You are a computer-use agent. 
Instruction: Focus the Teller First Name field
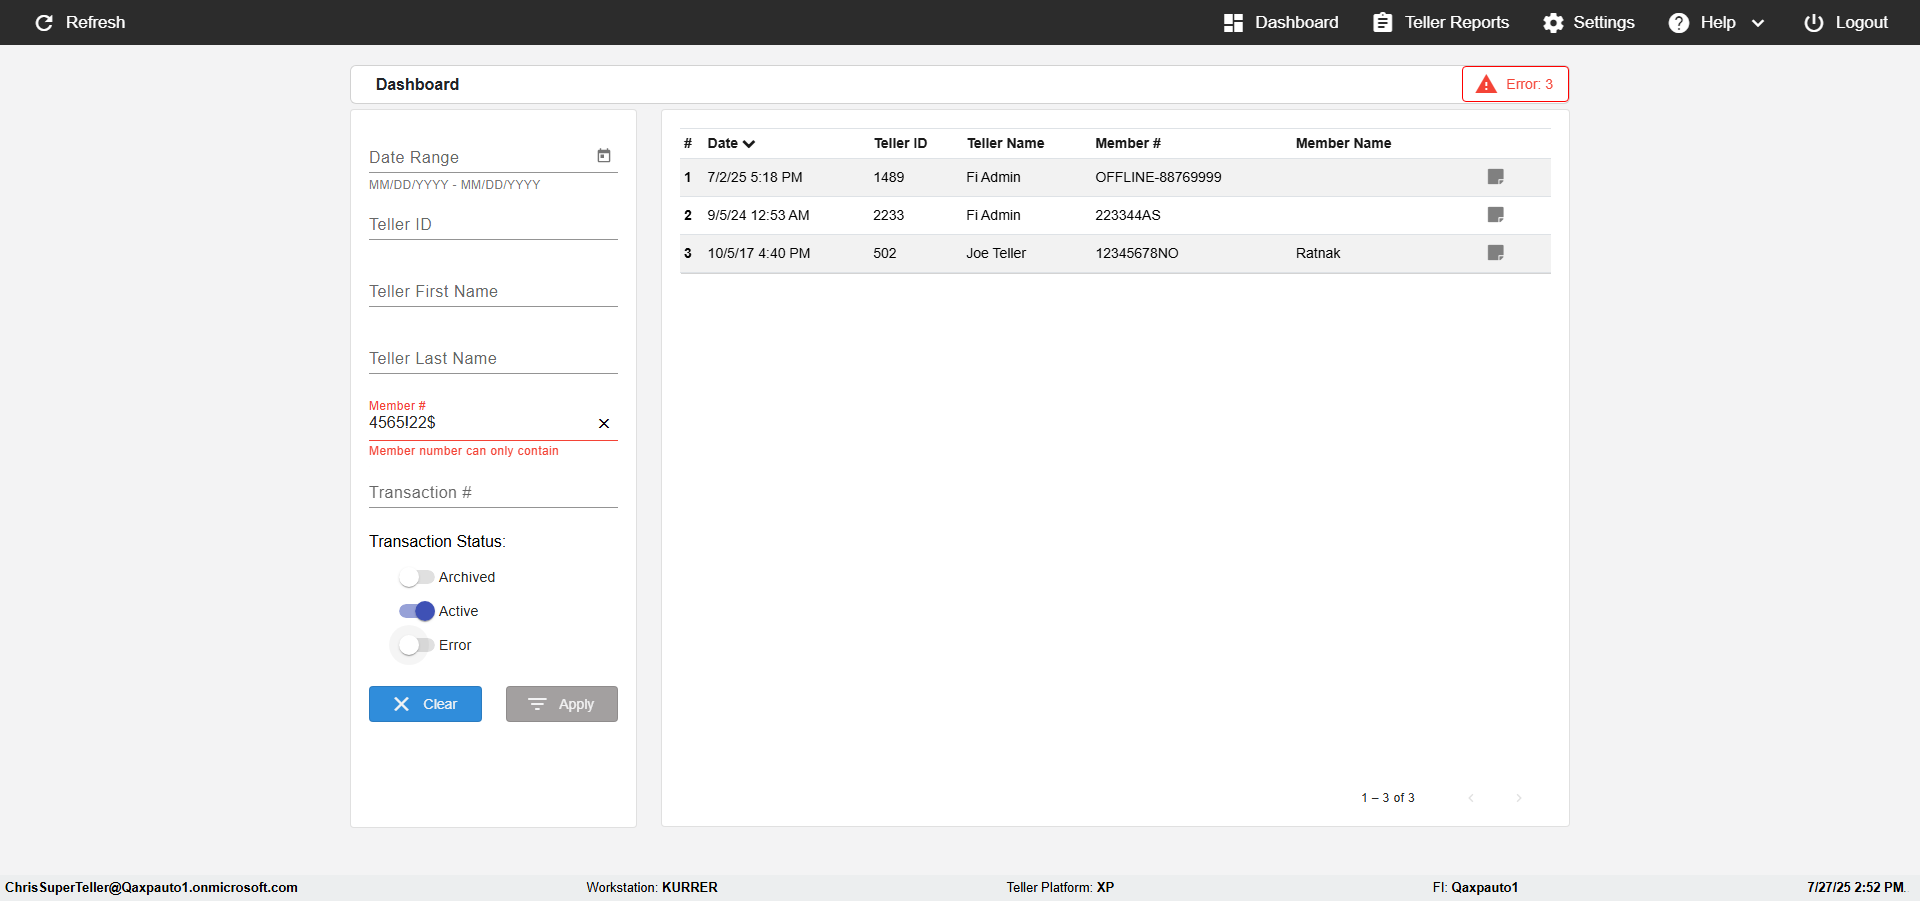pyautogui.click(x=493, y=292)
